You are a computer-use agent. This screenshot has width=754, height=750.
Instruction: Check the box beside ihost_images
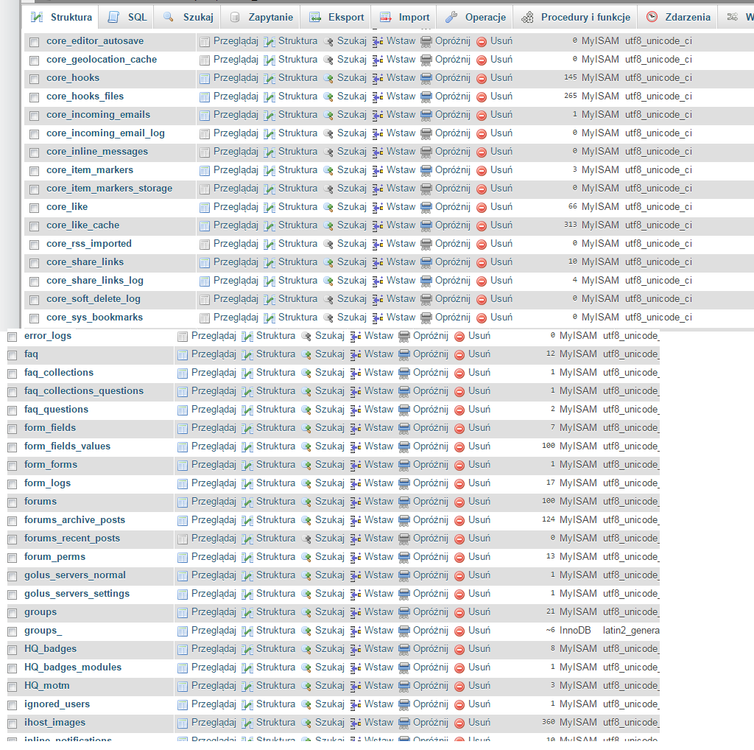point(12,723)
